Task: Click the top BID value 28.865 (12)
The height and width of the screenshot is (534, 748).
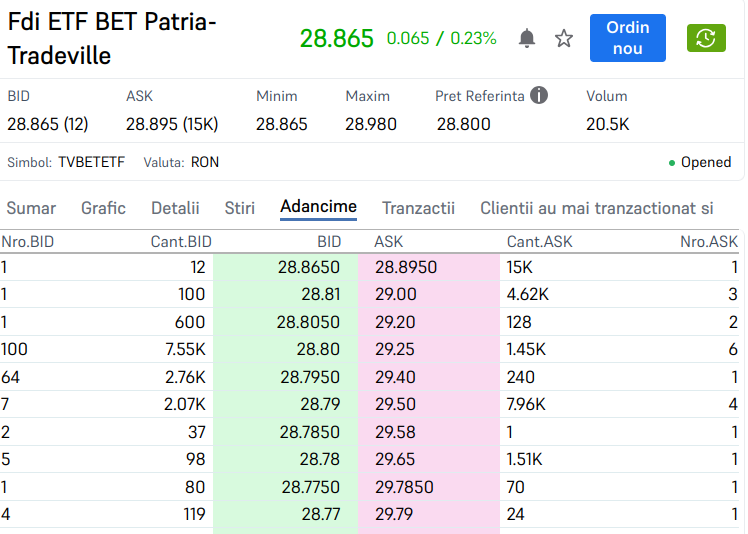Action: pos(48,124)
